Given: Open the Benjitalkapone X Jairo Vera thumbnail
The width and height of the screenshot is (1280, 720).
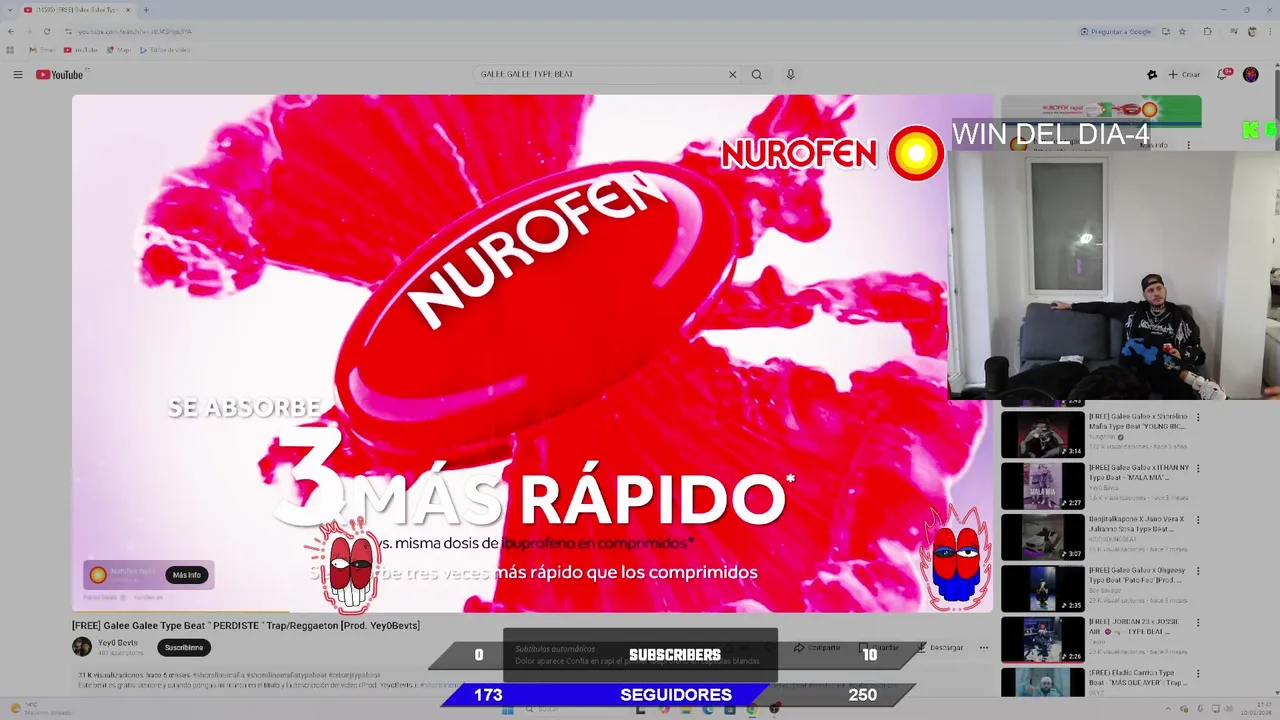Looking at the screenshot, I should (x=1043, y=537).
